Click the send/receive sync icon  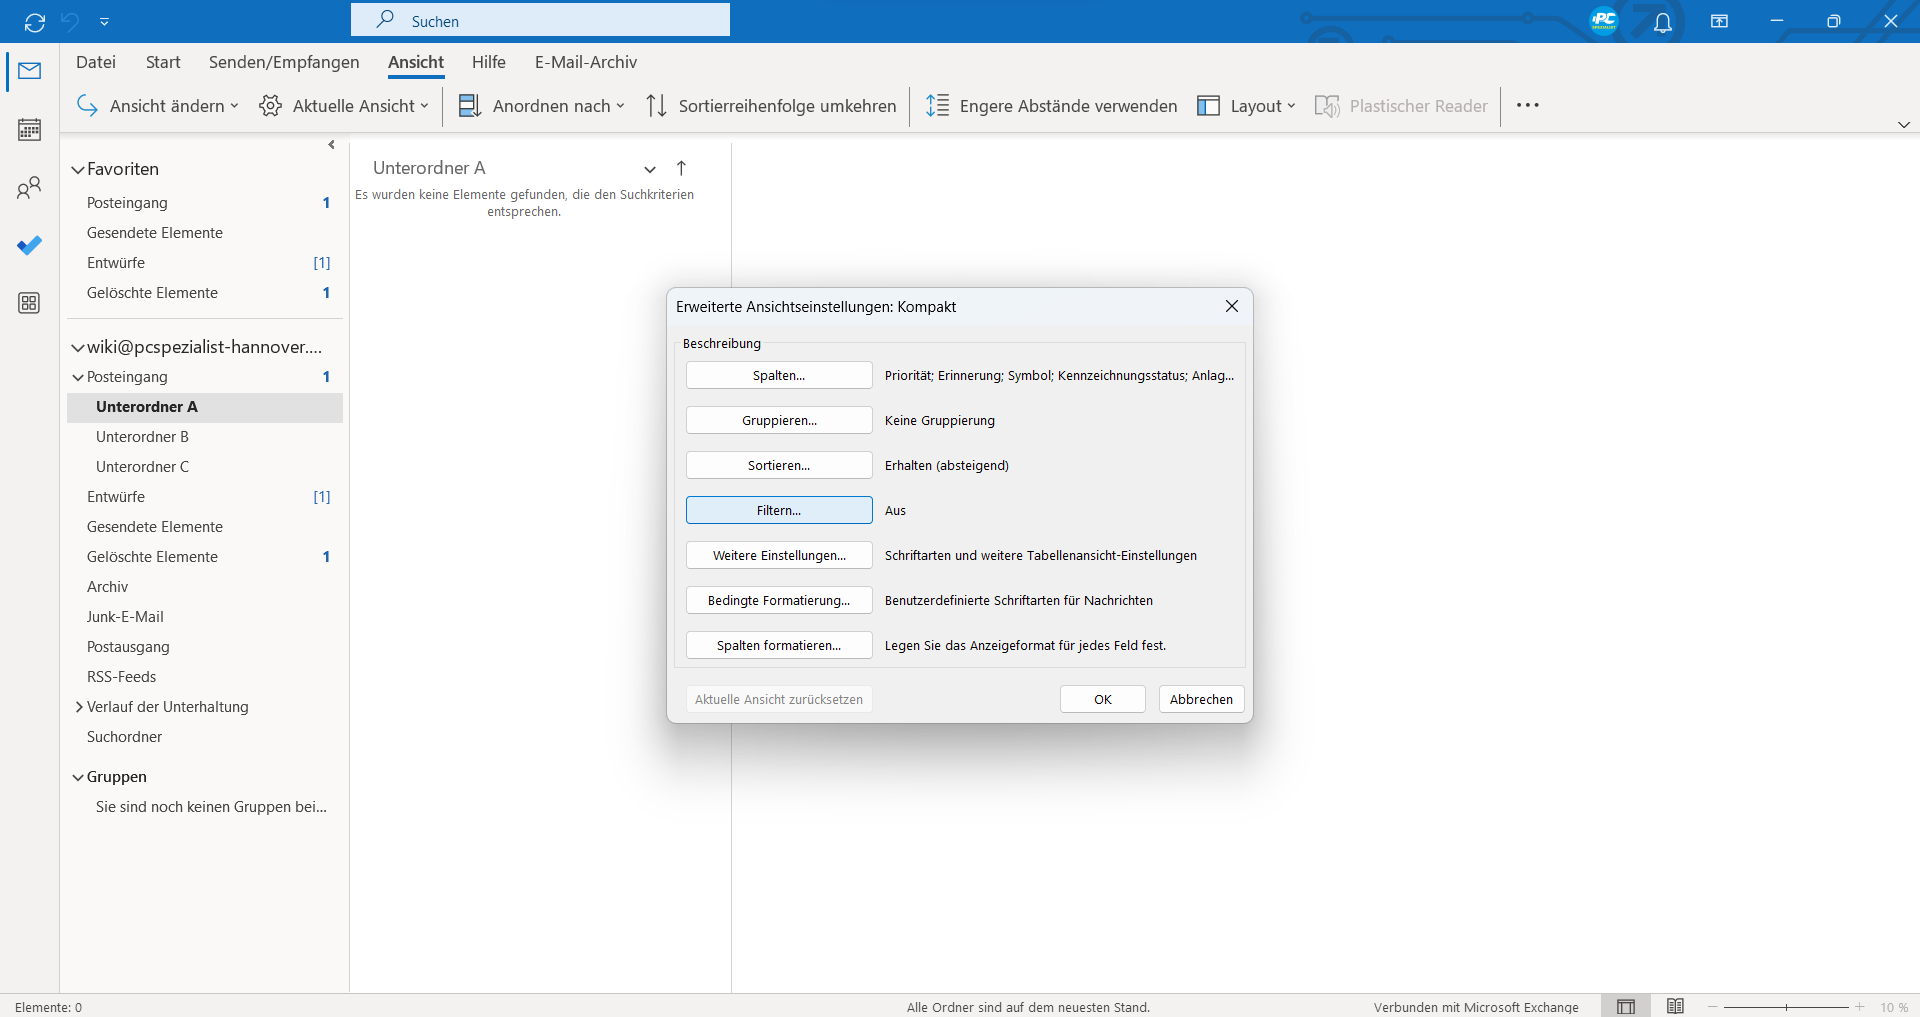click(35, 22)
